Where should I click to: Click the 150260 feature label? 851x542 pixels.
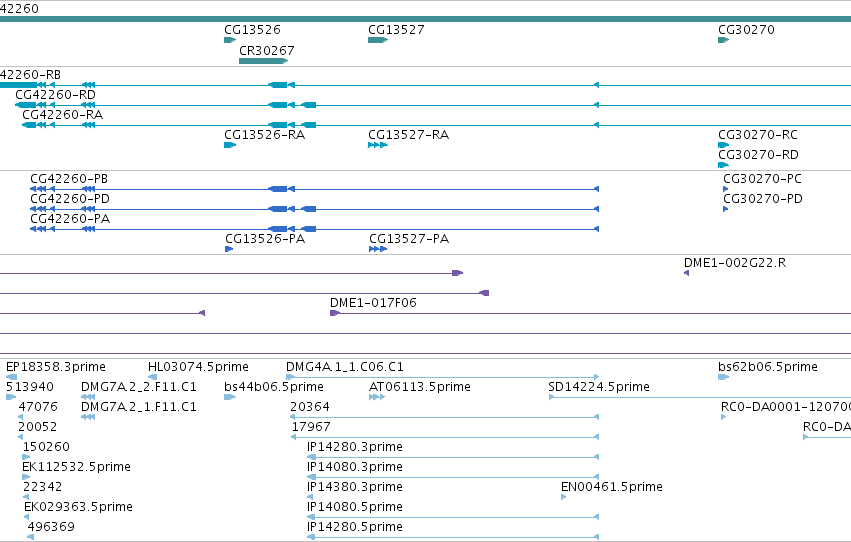click(x=46, y=448)
